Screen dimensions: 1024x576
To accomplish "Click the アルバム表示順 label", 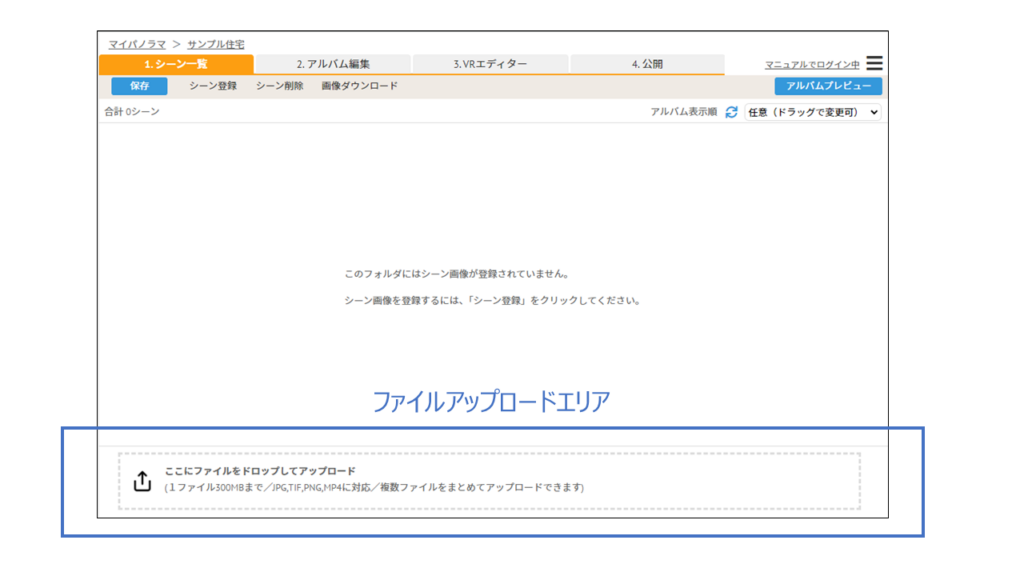I will pyautogui.click(x=683, y=112).
